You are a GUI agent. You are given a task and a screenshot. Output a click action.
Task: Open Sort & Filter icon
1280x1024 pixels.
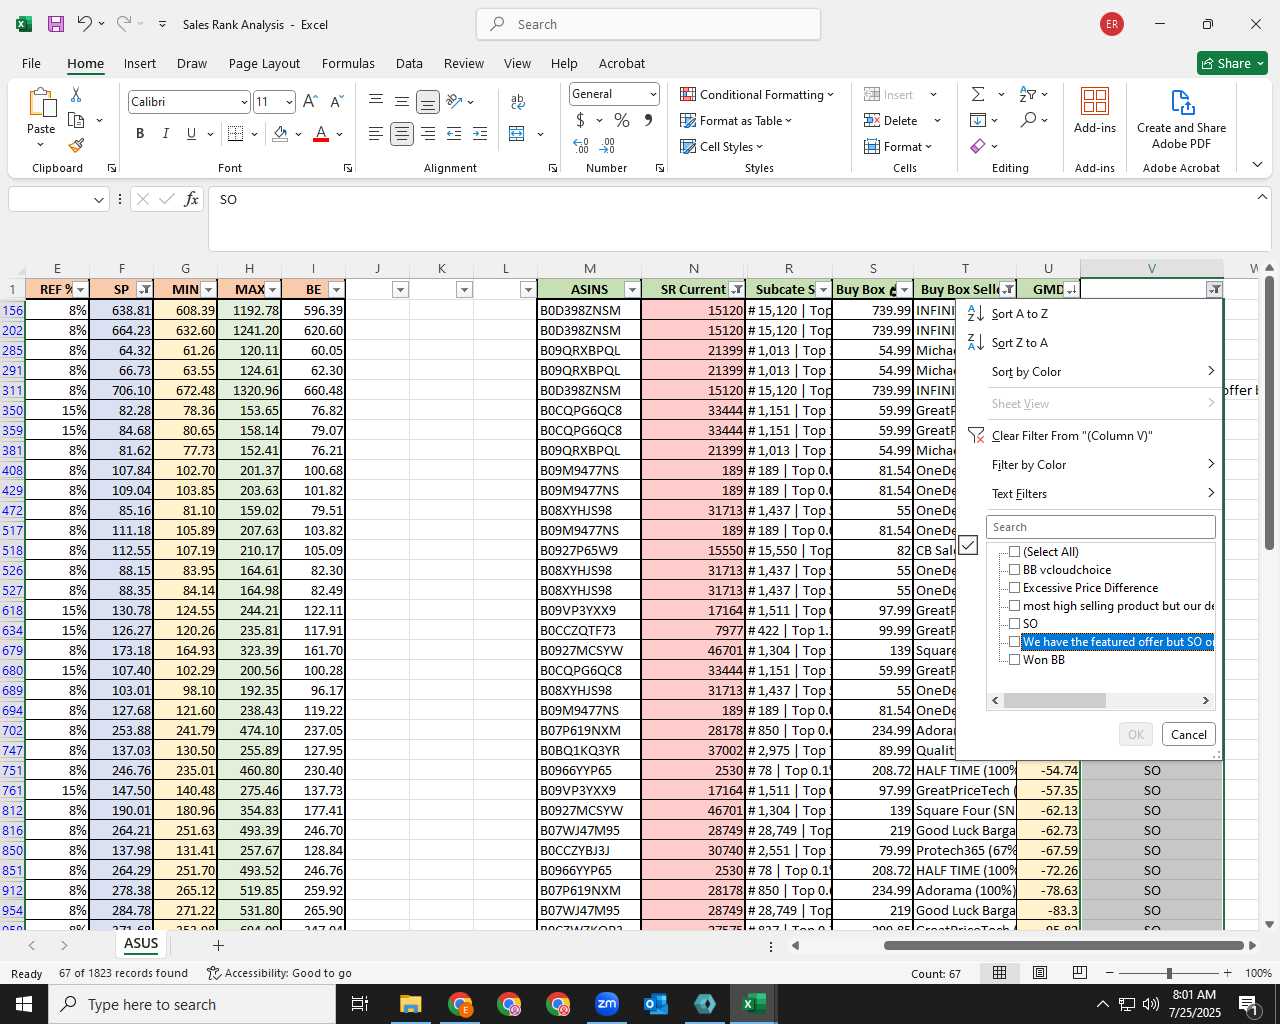(x=1028, y=94)
